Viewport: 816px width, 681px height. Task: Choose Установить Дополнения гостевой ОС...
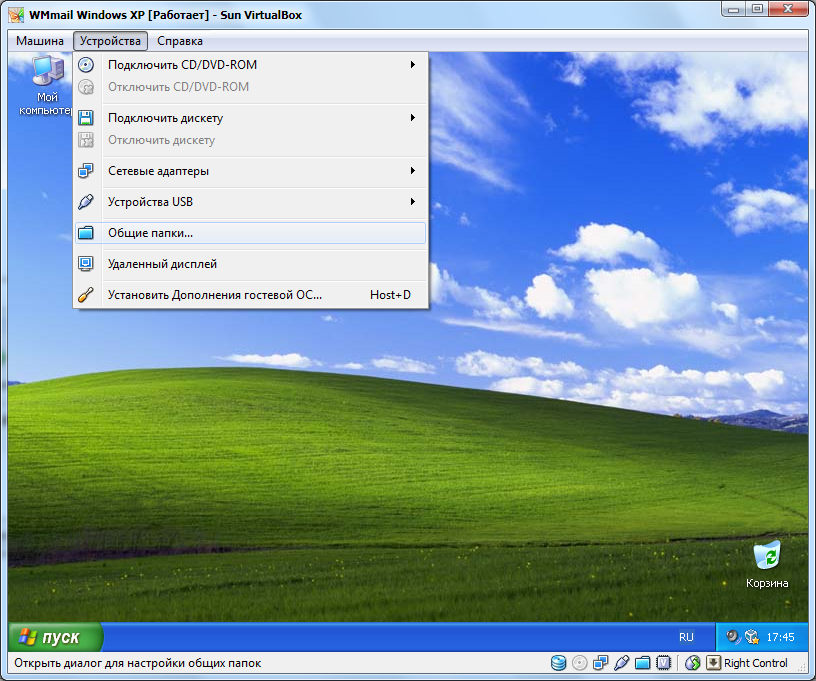[250, 295]
